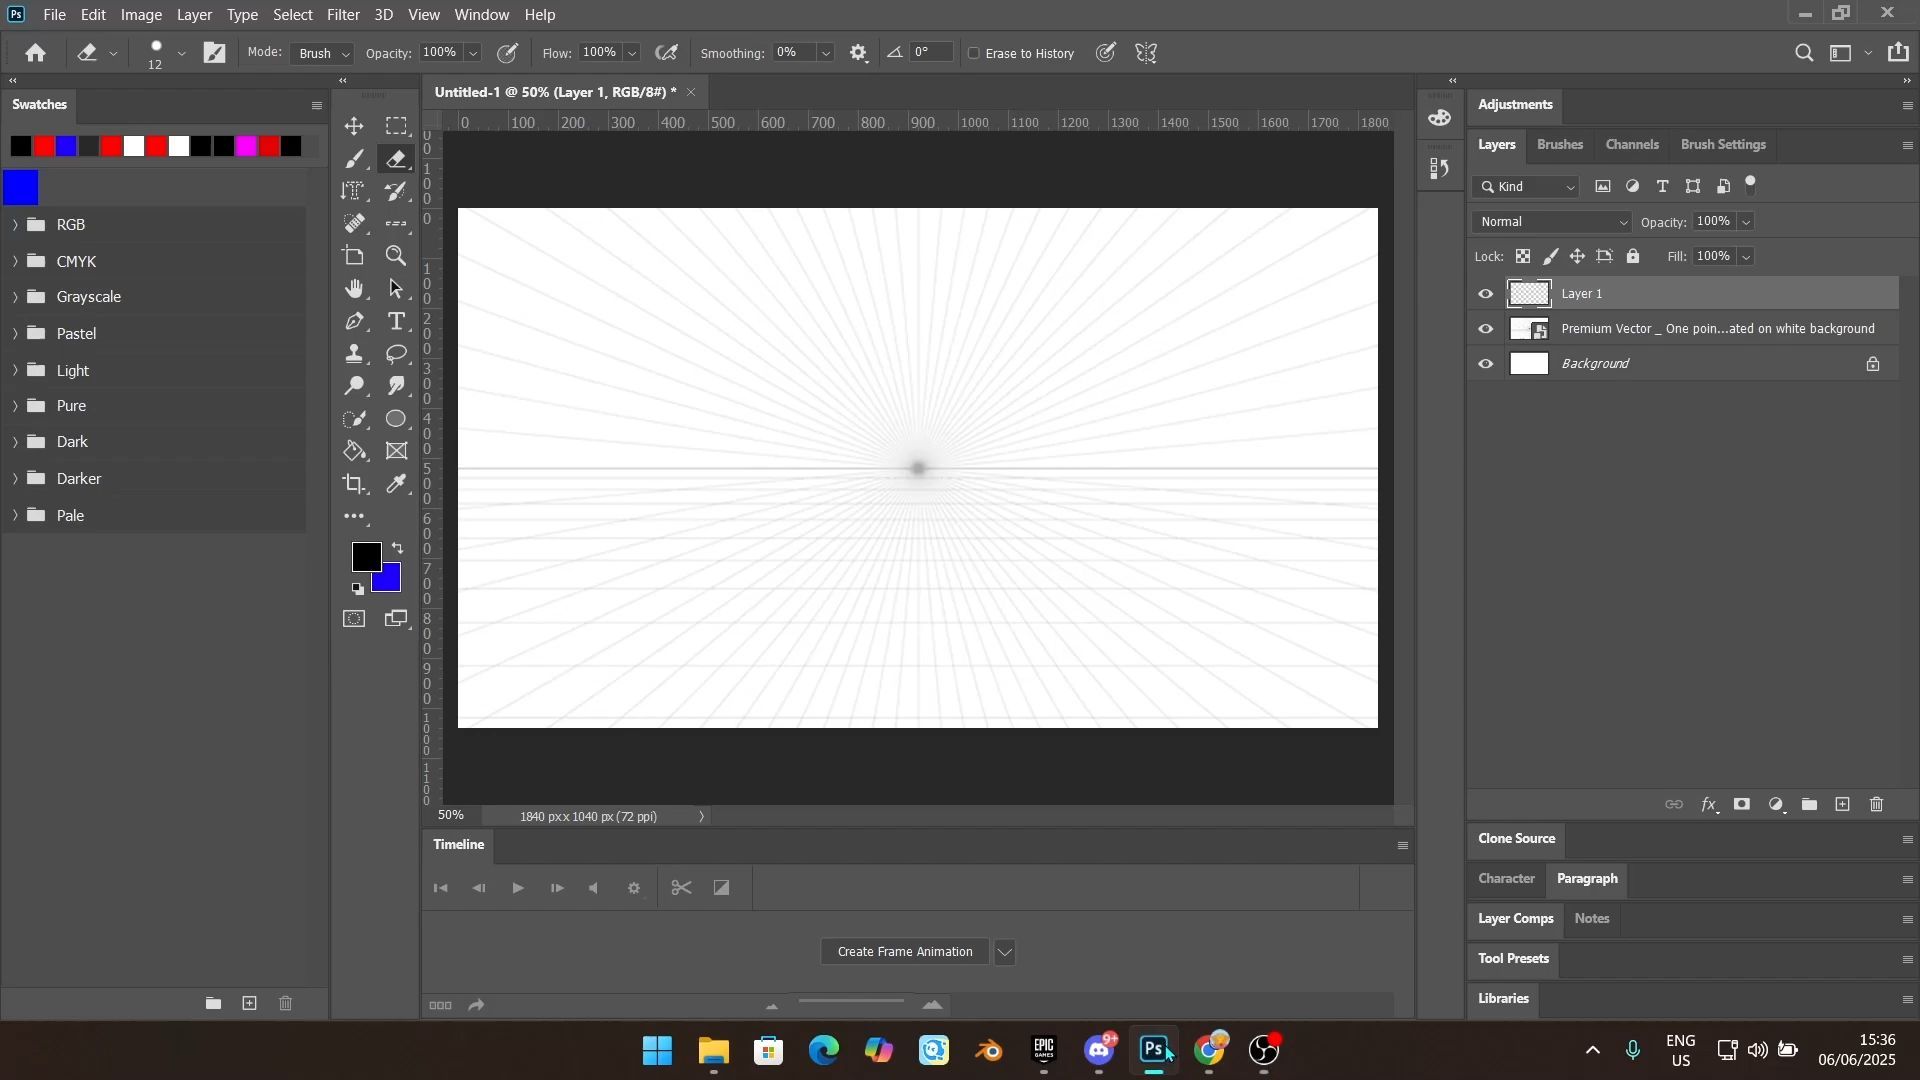
Task: Open the layer blend mode Normal dropdown
Action: pyautogui.click(x=1552, y=222)
